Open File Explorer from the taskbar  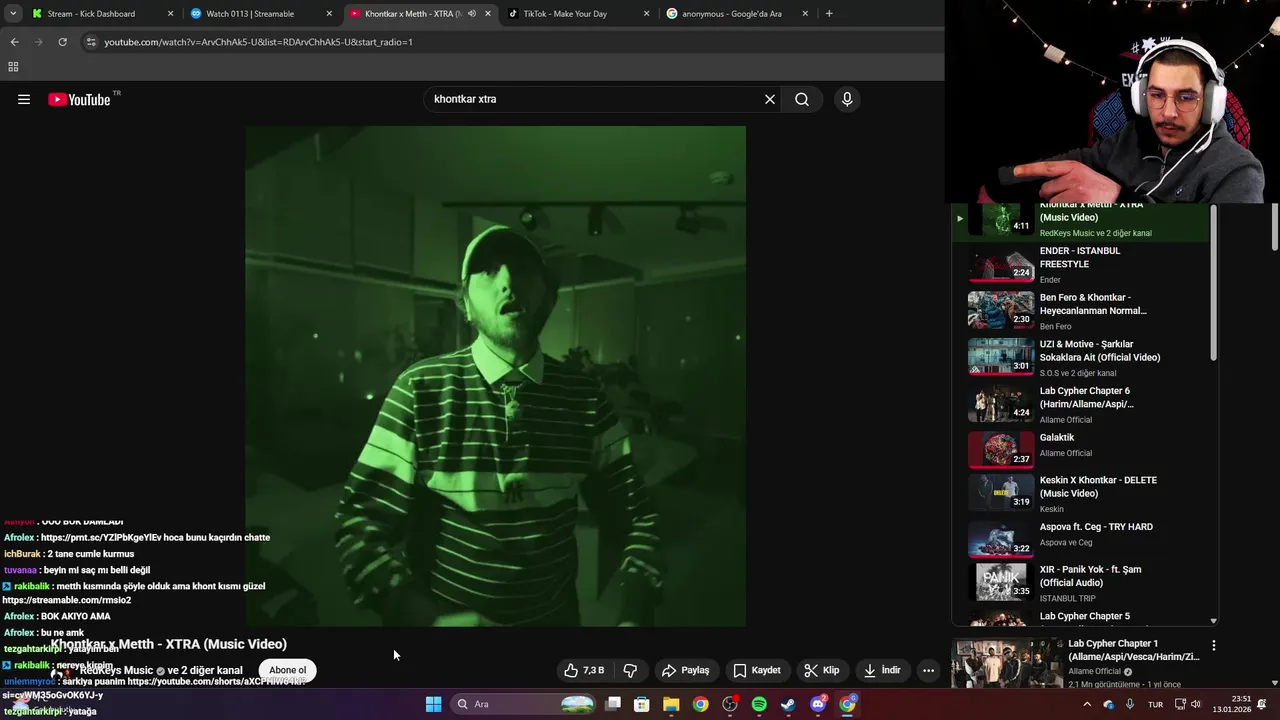tap(671, 704)
